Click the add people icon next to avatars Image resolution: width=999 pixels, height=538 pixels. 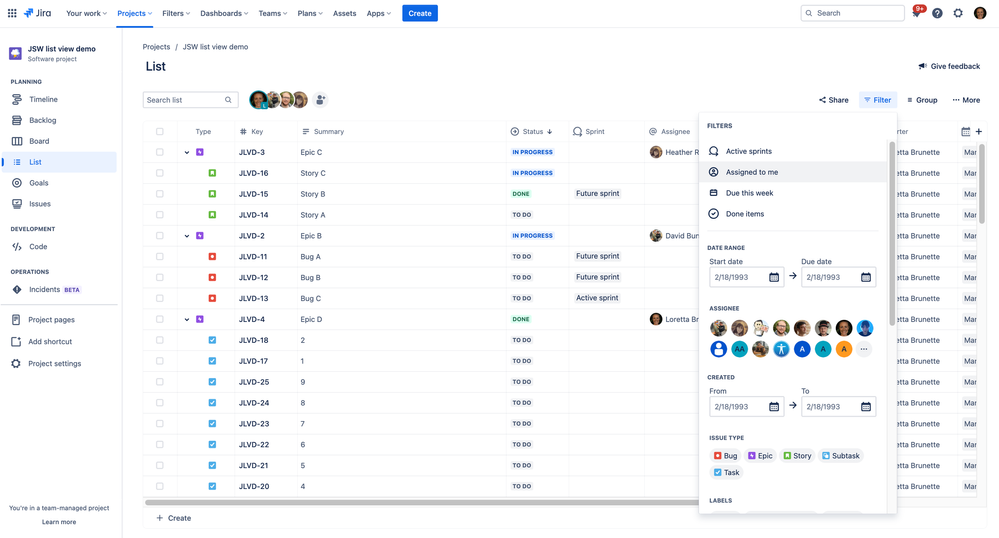(x=320, y=99)
